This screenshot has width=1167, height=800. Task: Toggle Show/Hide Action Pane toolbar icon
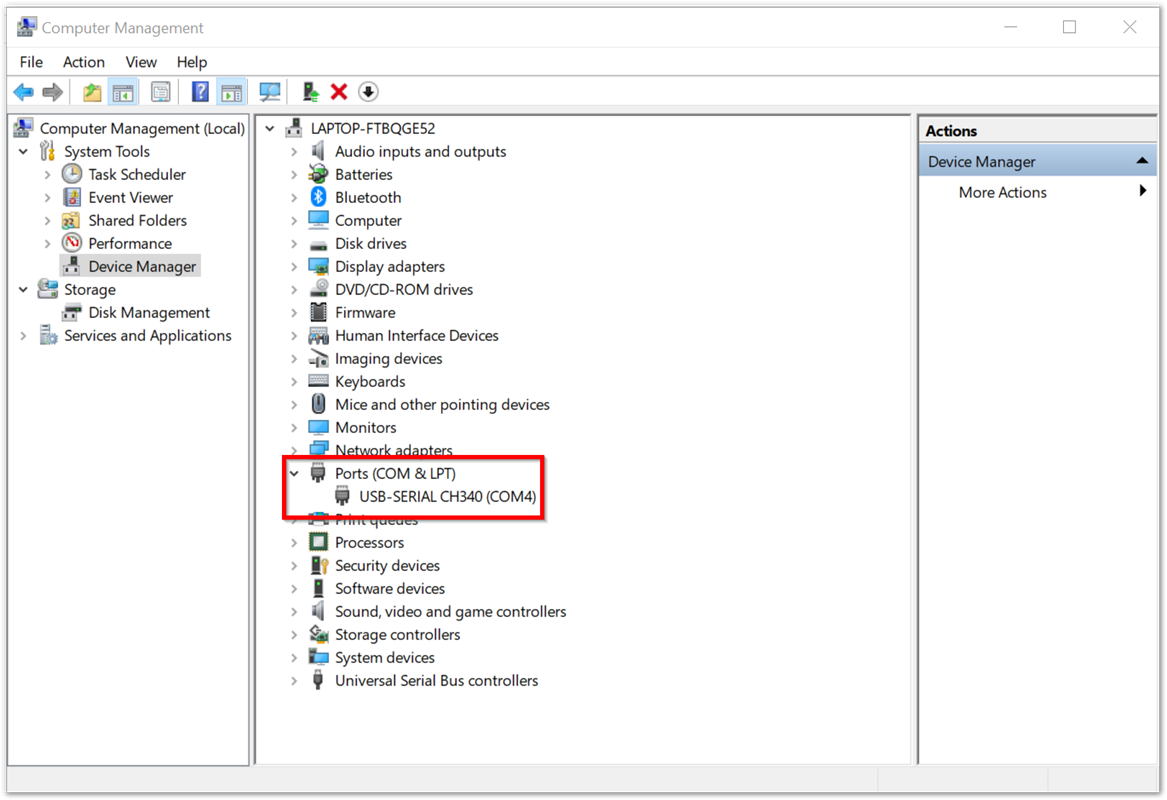tap(231, 92)
